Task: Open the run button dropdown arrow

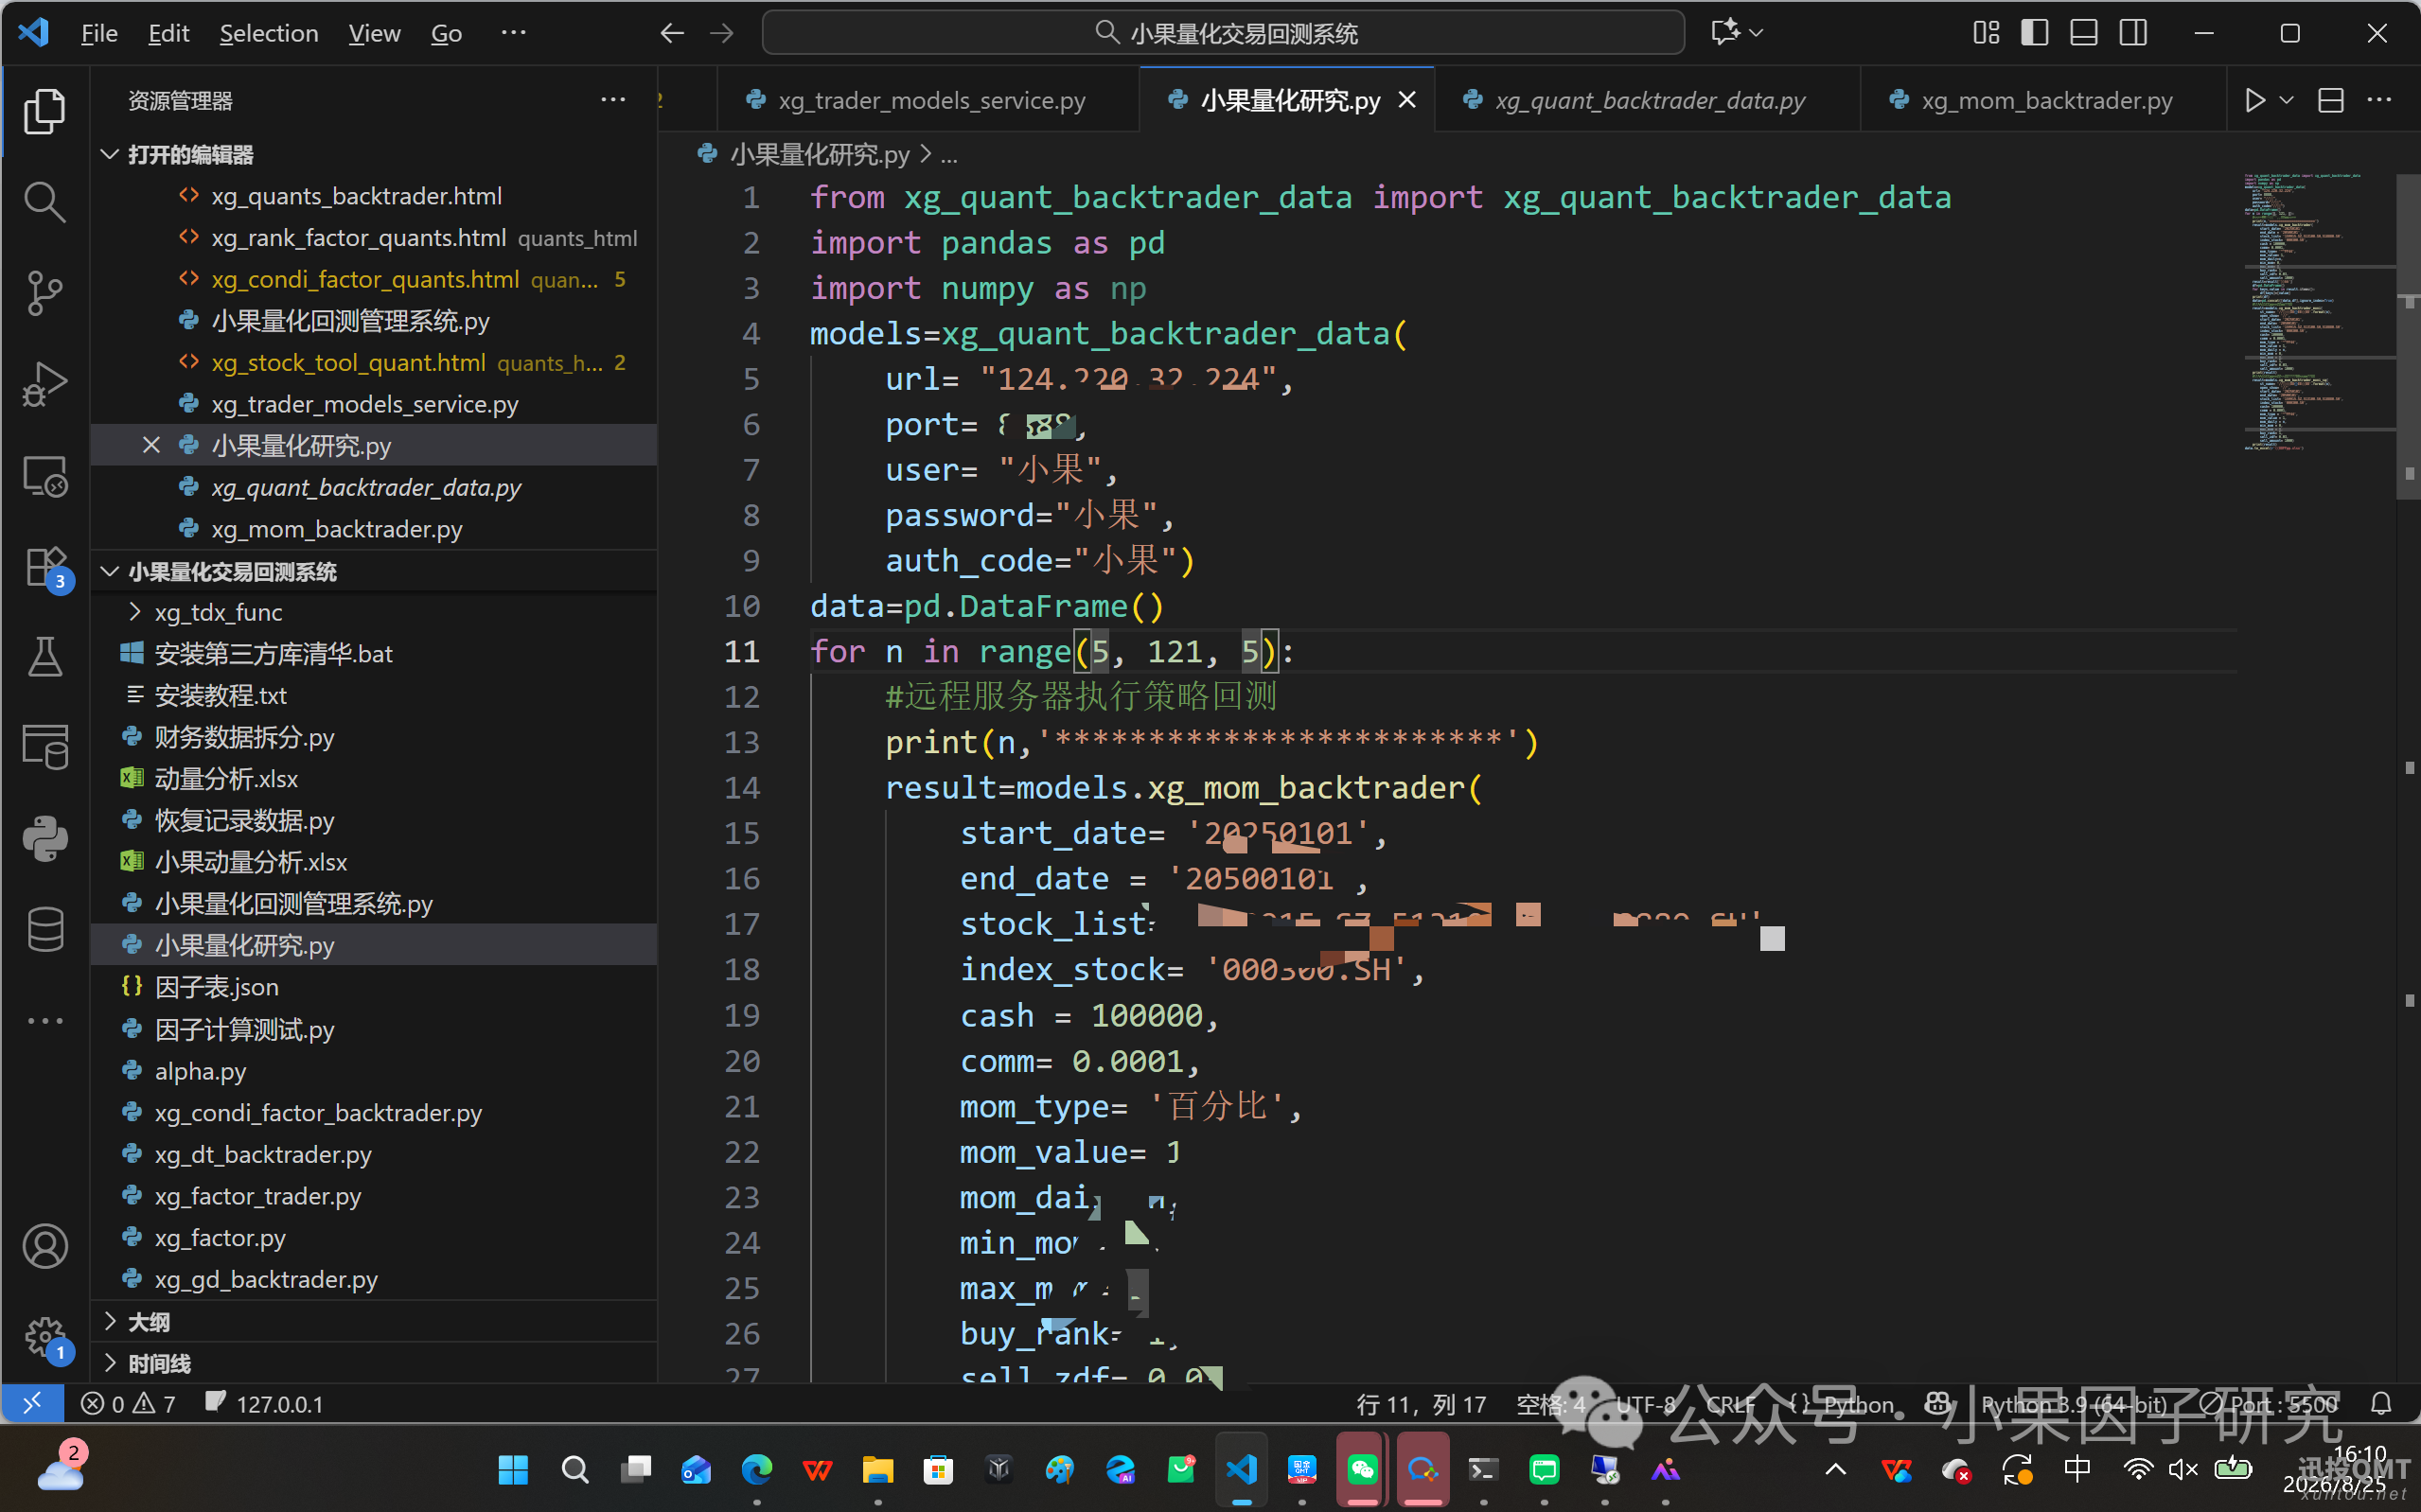Action: 2286,100
